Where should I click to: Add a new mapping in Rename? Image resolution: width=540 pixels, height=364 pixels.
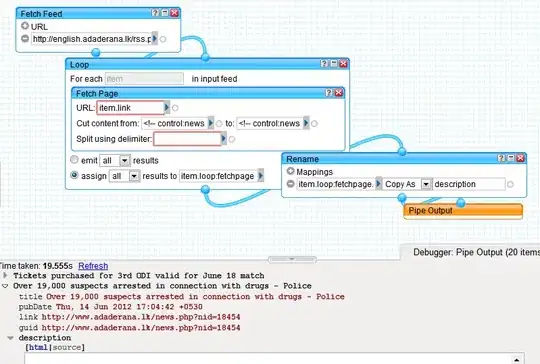point(291,171)
